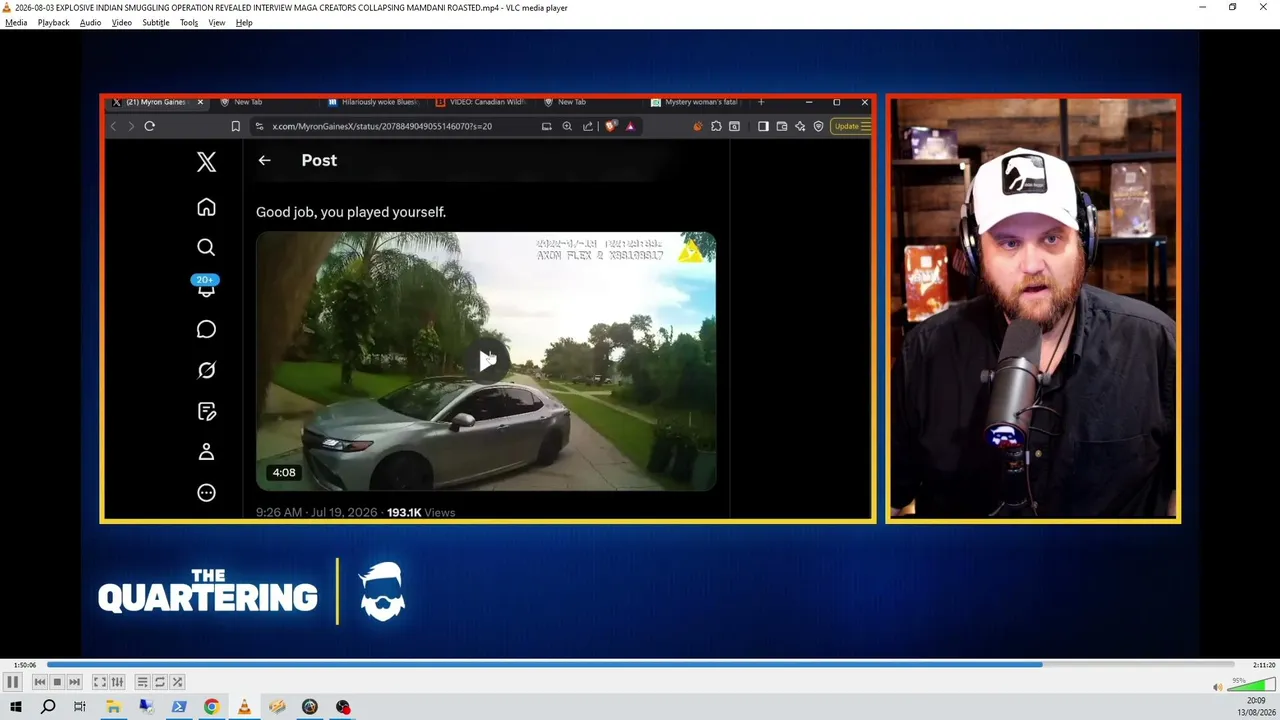This screenshot has width=1280, height=720.
Task: Click the play button on the bodycam video
Action: click(x=487, y=361)
